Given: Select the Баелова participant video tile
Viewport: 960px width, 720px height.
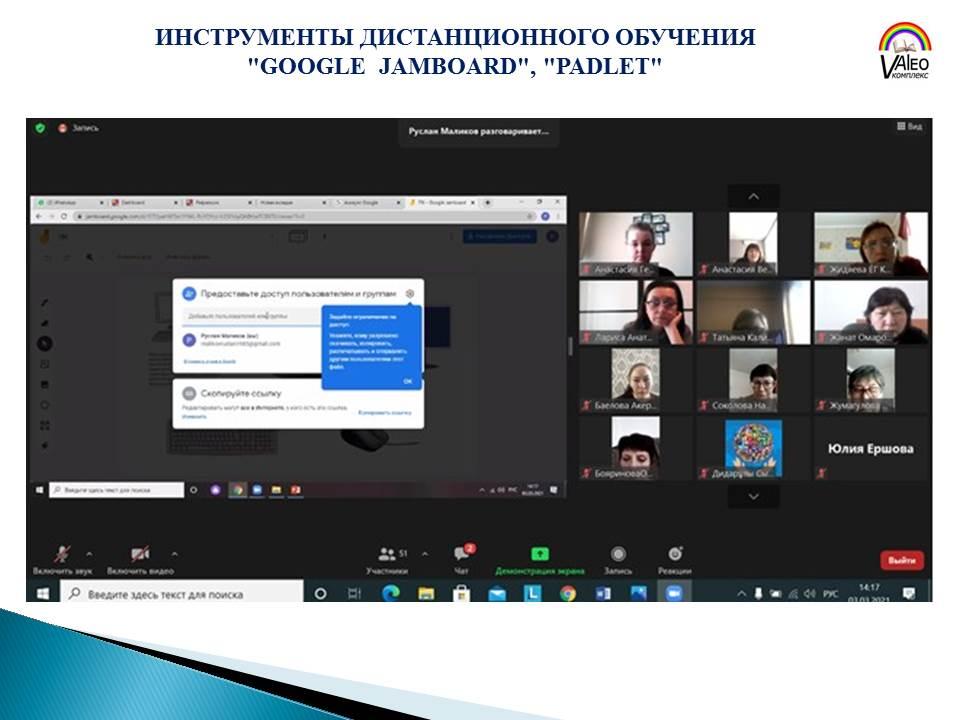Looking at the screenshot, I should (636, 380).
